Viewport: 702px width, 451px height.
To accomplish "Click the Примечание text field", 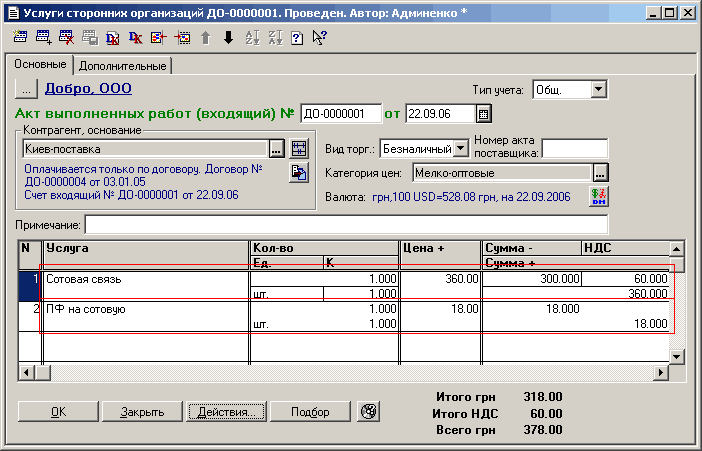I will point(345,224).
